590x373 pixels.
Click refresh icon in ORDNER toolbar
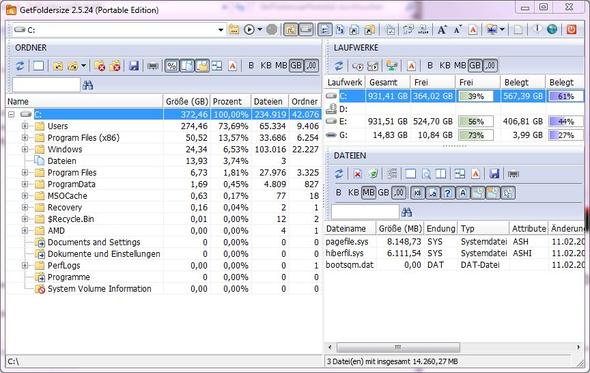point(20,66)
